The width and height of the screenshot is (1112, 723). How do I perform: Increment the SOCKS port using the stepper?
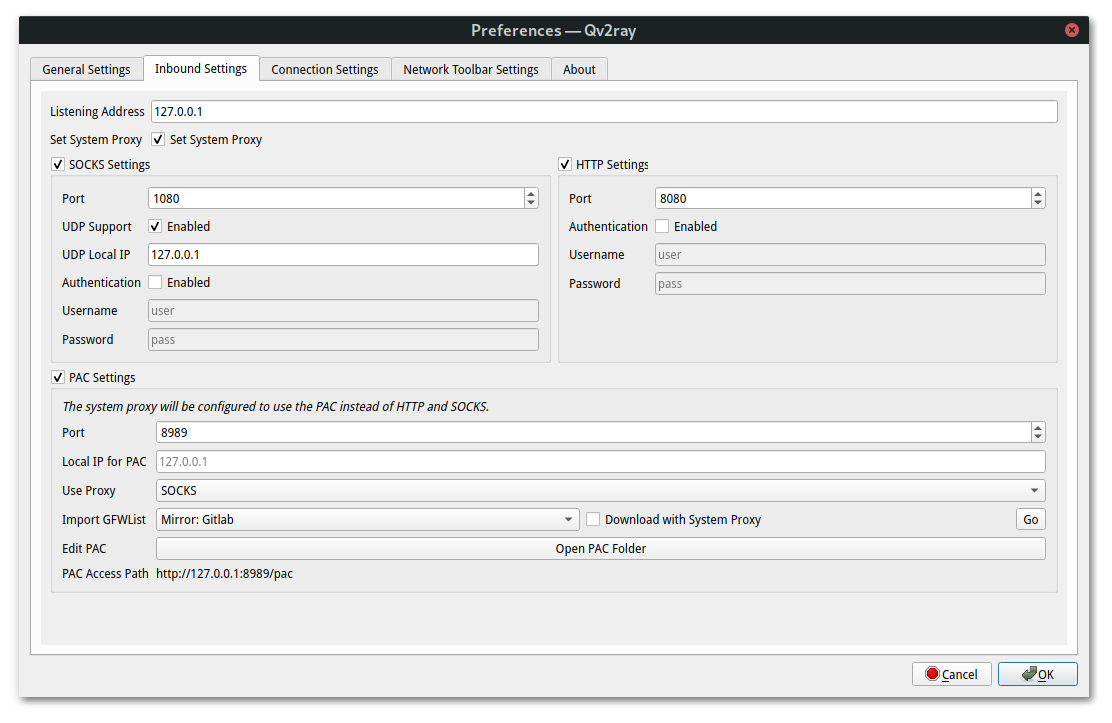click(x=531, y=193)
